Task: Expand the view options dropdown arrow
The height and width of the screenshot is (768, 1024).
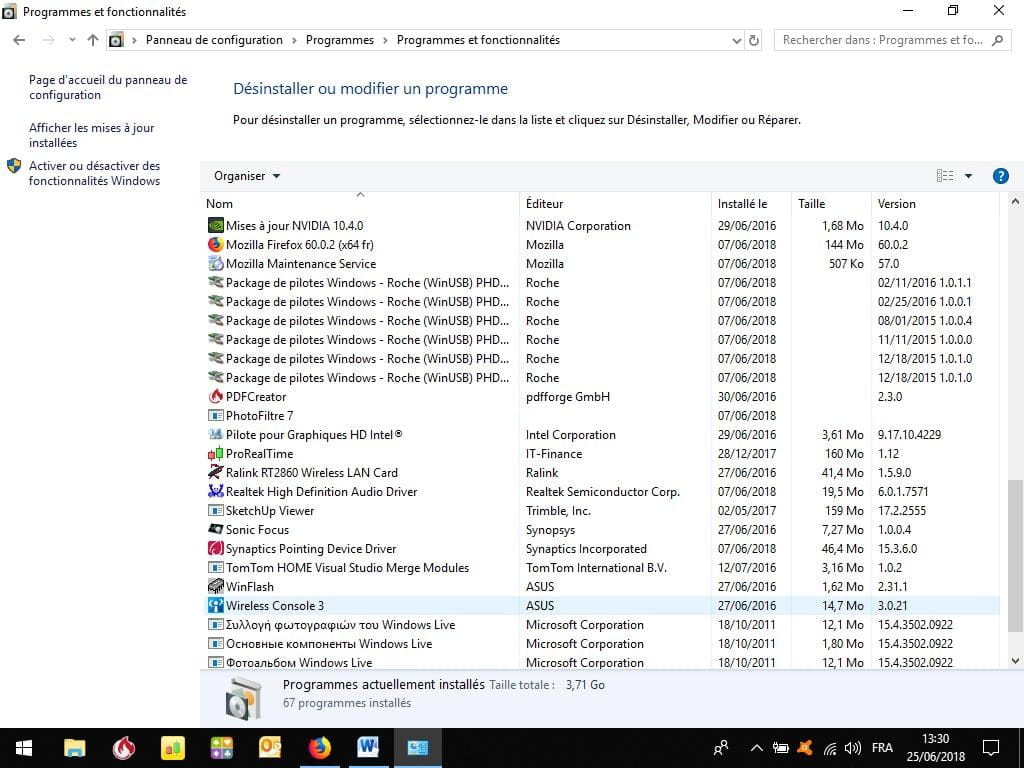Action: coord(968,176)
